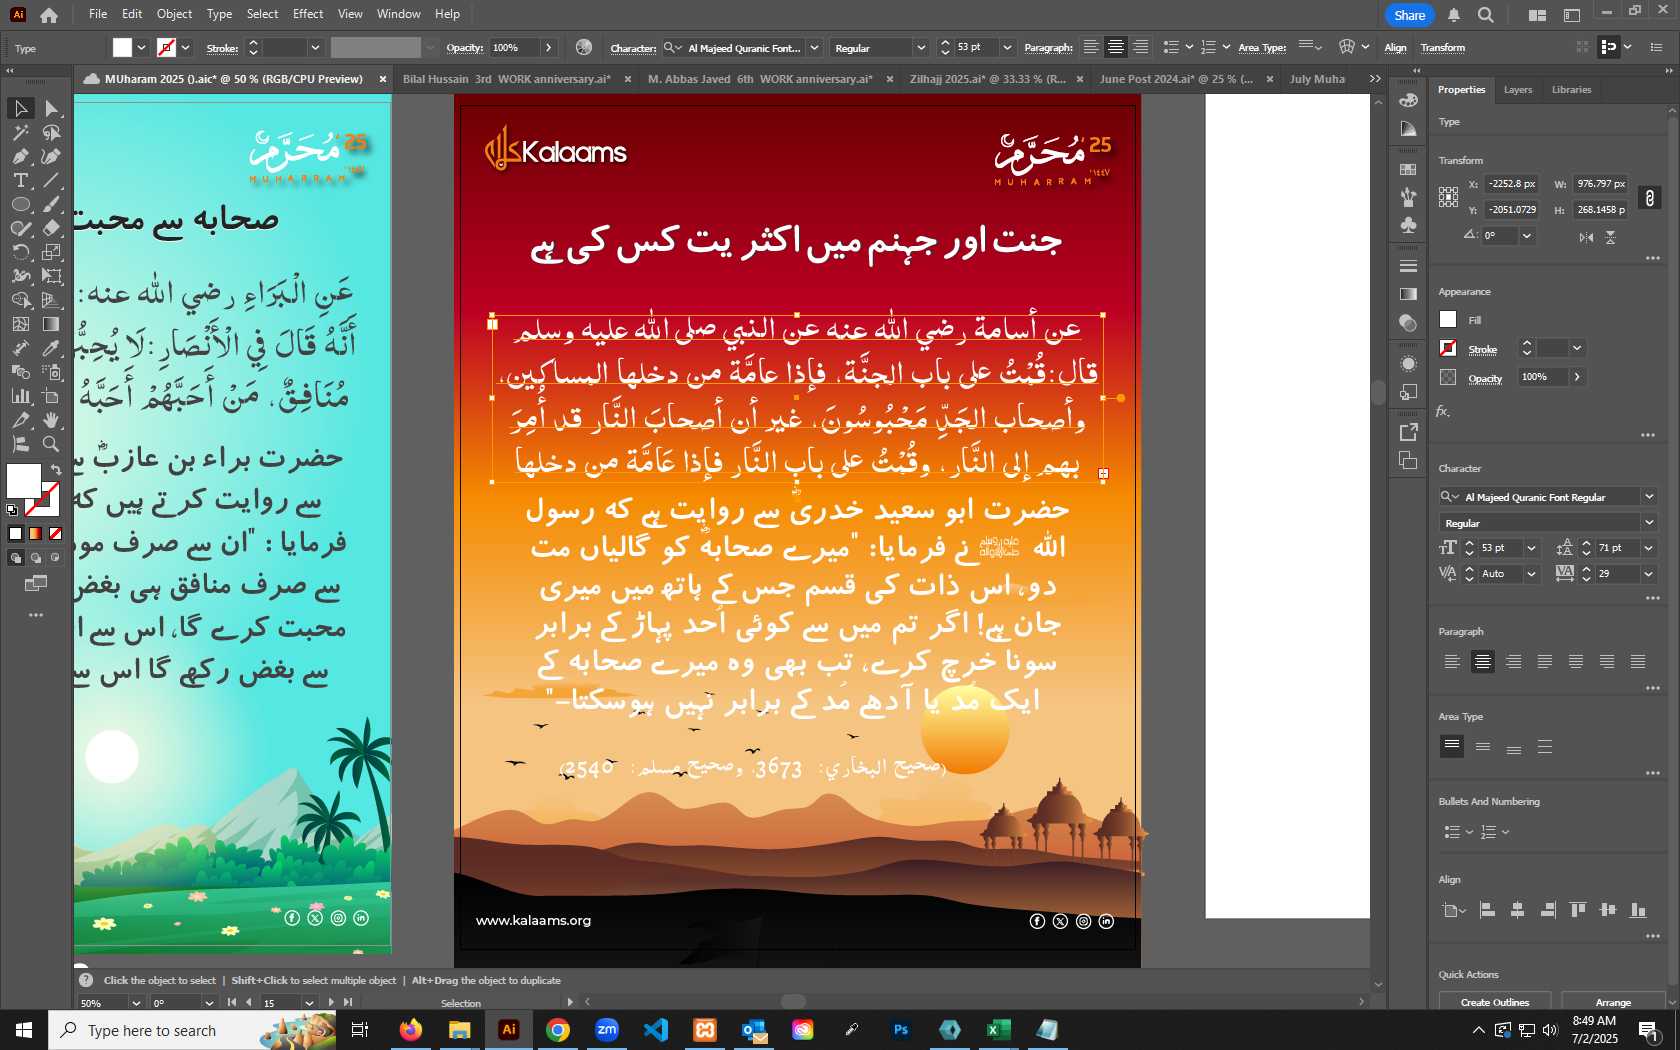Open the Asset Export panel icon
1680x1050 pixels.
click(1408, 432)
